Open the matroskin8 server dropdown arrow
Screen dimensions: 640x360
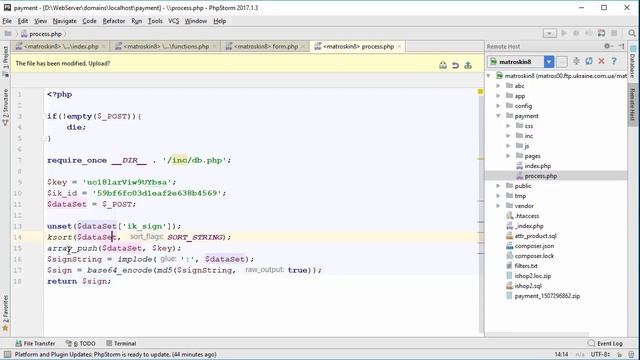pyautogui.click(x=549, y=62)
